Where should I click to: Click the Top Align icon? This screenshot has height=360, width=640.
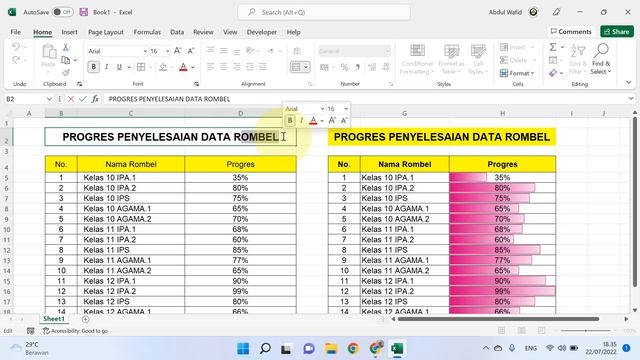tap(211, 51)
